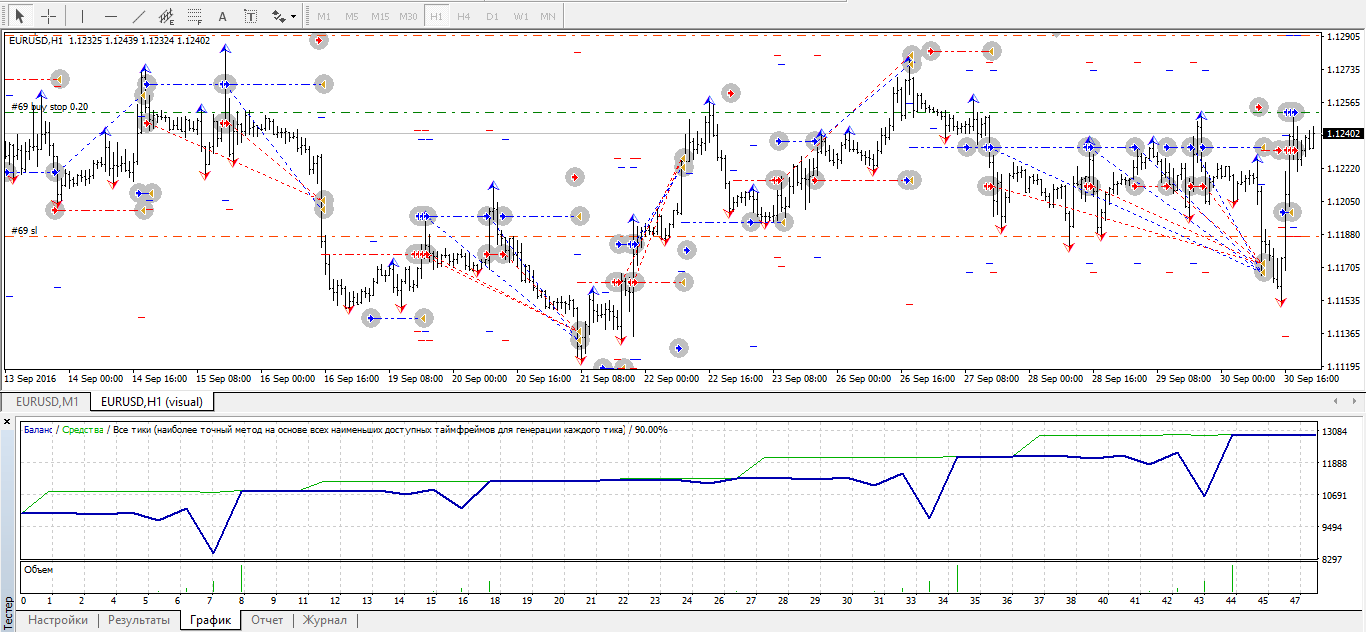Viewport: 1366px width, 632px height.
Task: Open the EURUSD,M1 chart tab
Action: (x=47, y=401)
